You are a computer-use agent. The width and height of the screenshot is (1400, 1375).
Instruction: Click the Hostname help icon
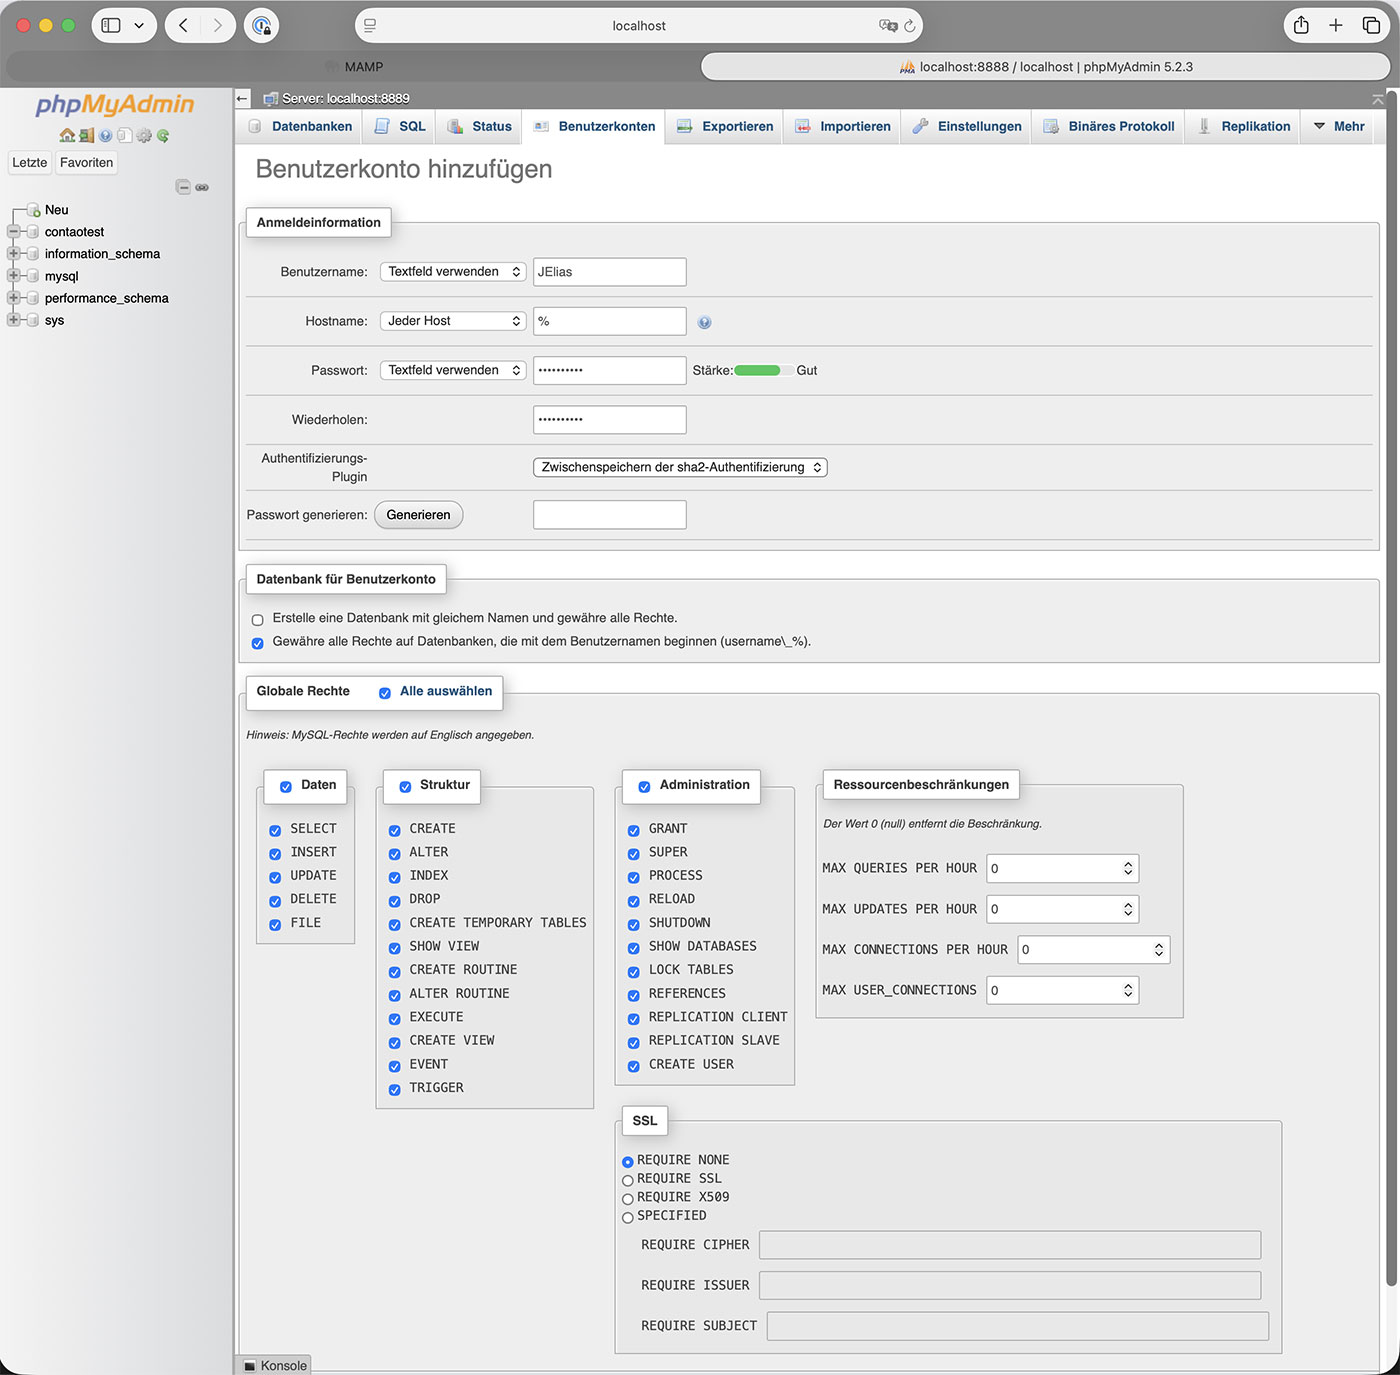(x=705, y=322)
